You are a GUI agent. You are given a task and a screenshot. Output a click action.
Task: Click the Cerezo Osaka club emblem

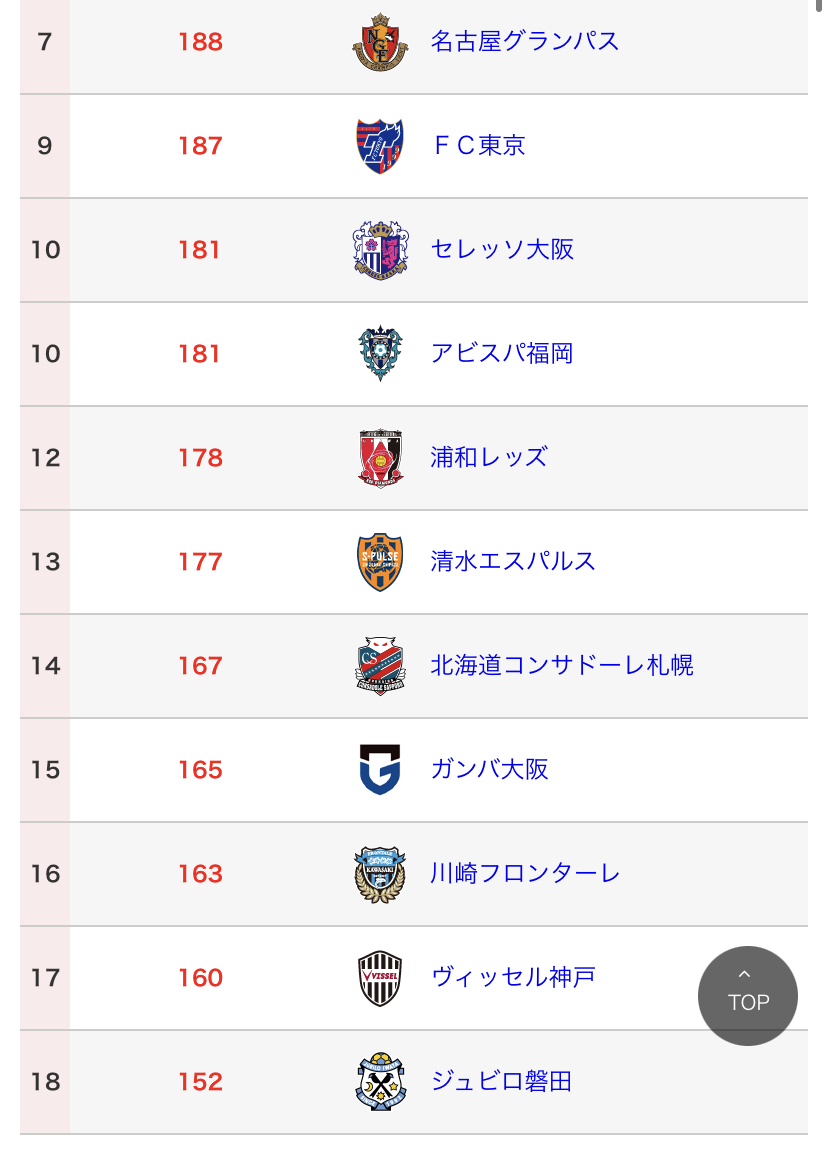tap(380, 250)
